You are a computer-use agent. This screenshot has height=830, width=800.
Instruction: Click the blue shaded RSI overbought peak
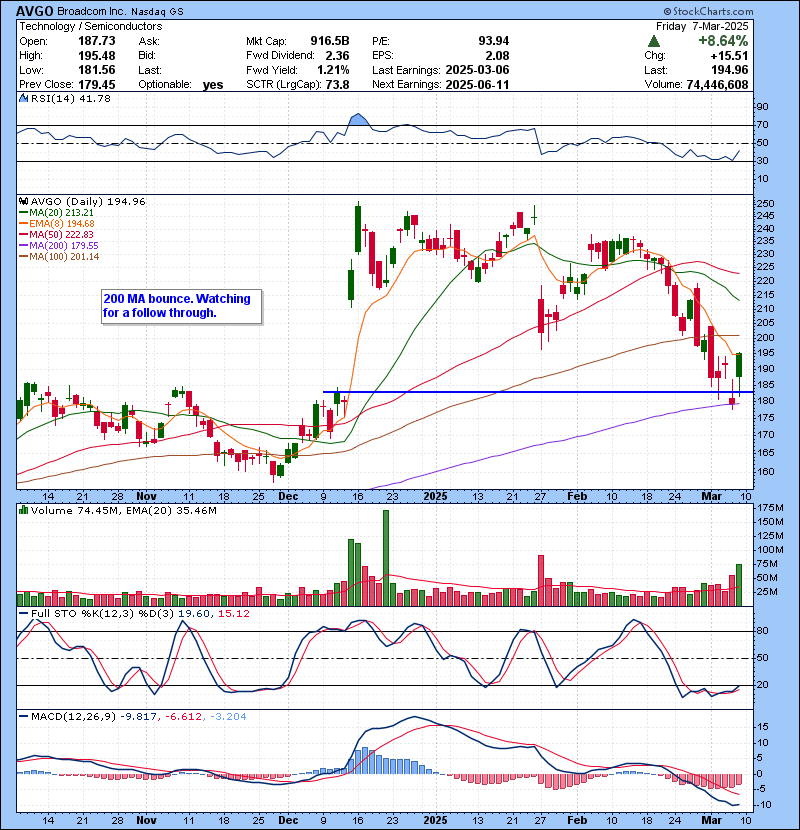[358, 120]
